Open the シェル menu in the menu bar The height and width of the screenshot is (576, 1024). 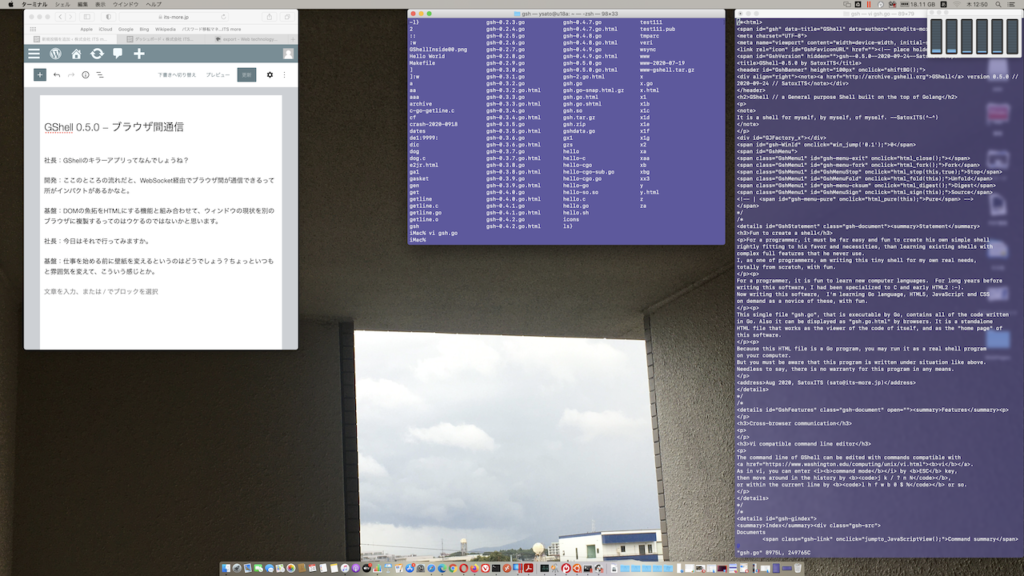pyautogui.click(x=63, y=4)
